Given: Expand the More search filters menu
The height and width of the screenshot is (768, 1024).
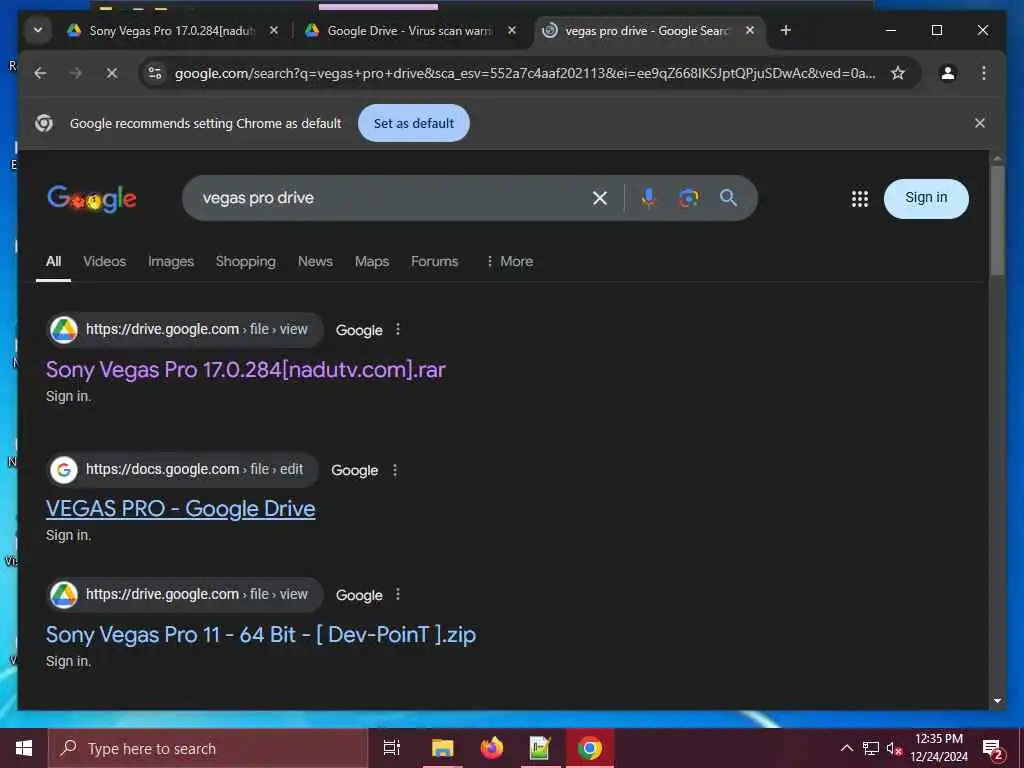Looking at the screenshot, I should coord(509,261).
